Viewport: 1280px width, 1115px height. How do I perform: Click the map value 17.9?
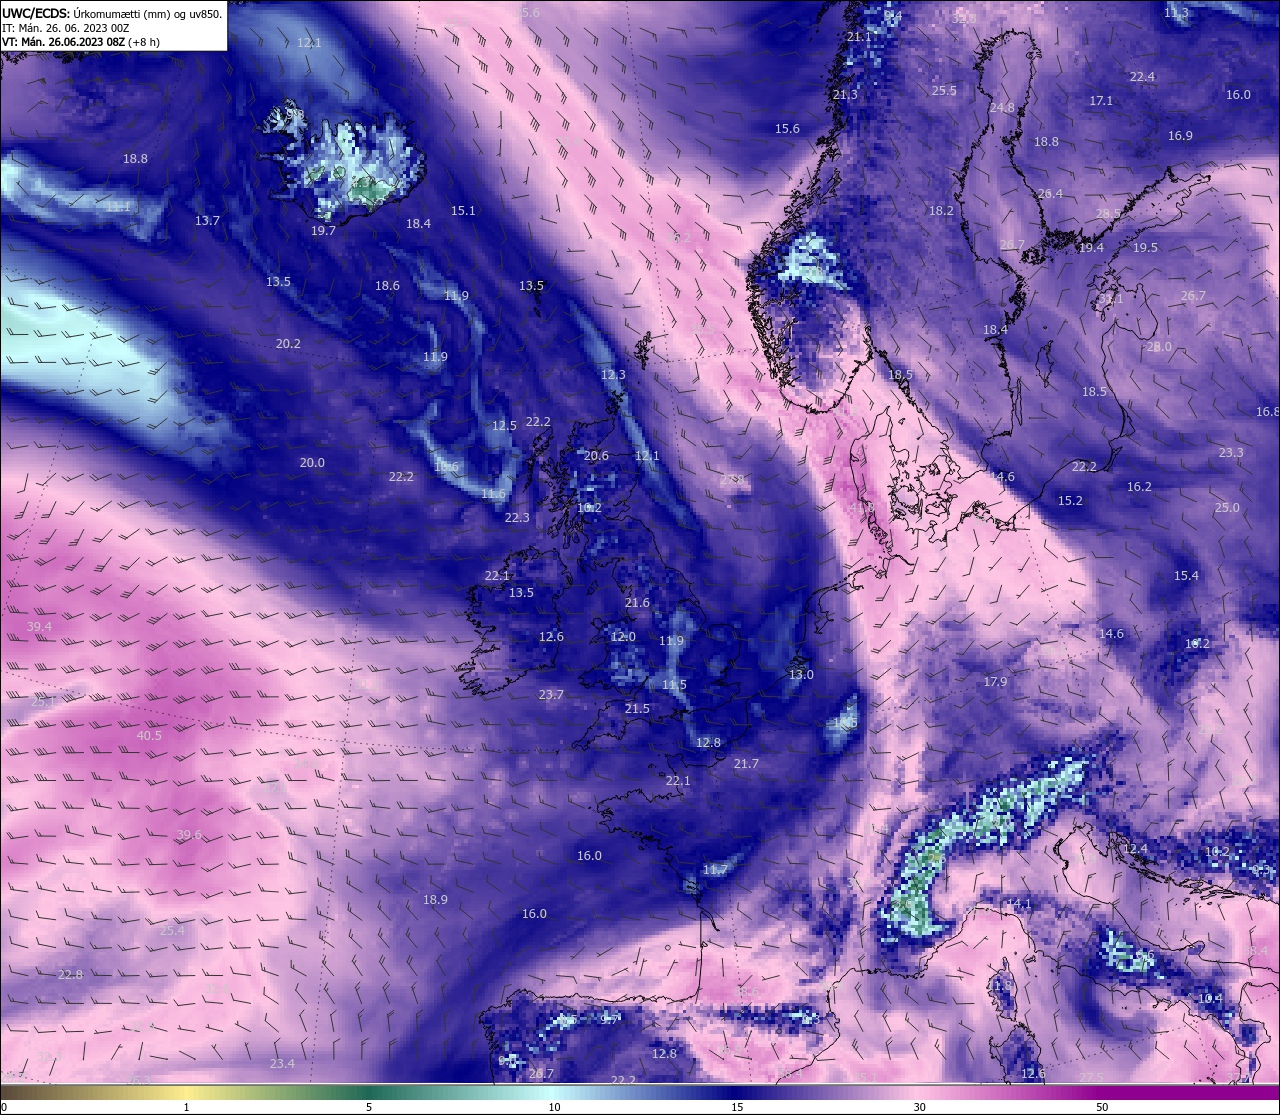tap(995, 681)
